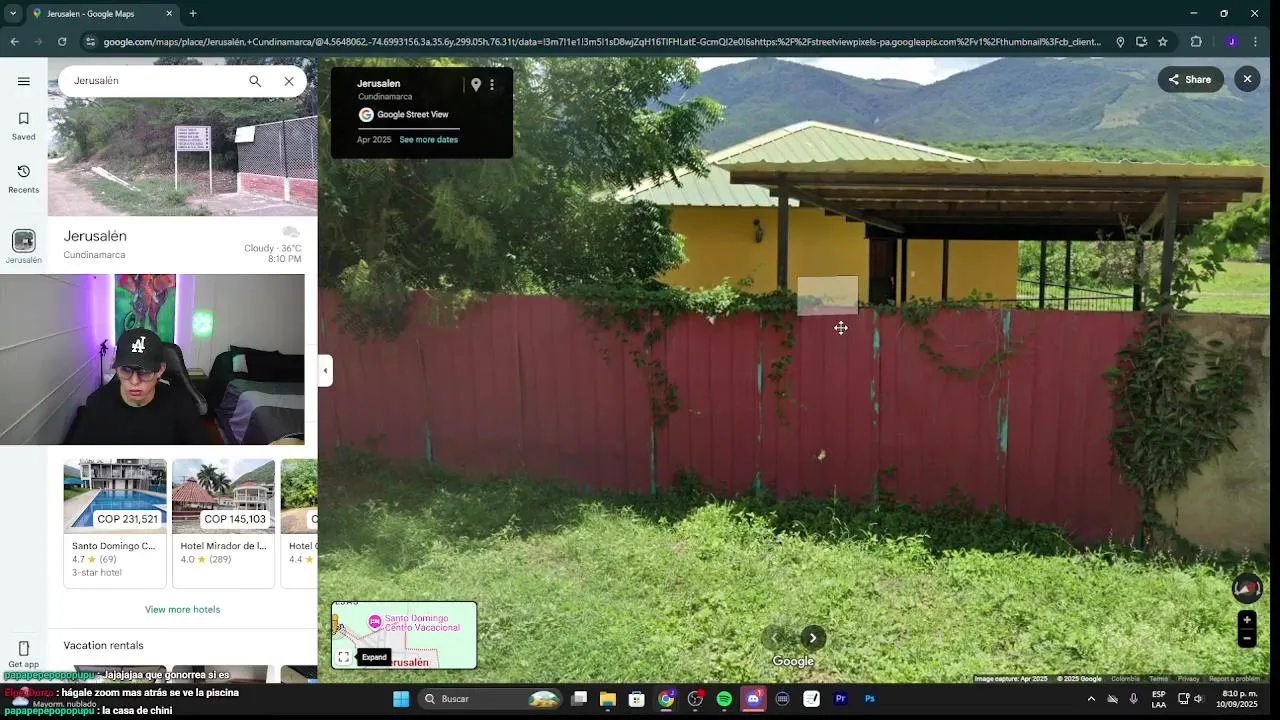Click the Vacation rentals heading
The image size is (1280, 720).
pos(103,645)
